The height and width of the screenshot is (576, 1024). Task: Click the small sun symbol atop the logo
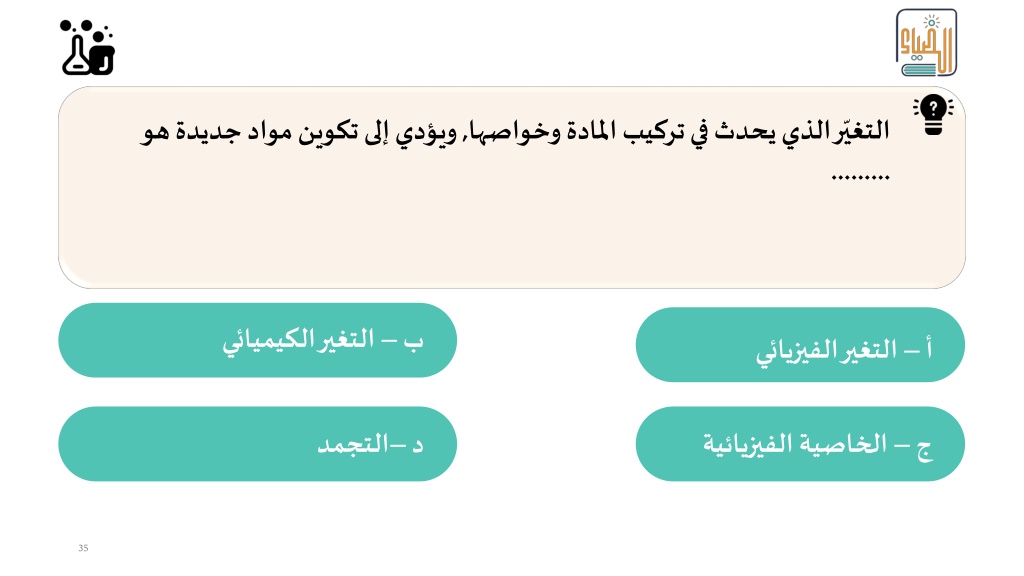[931, 22]
